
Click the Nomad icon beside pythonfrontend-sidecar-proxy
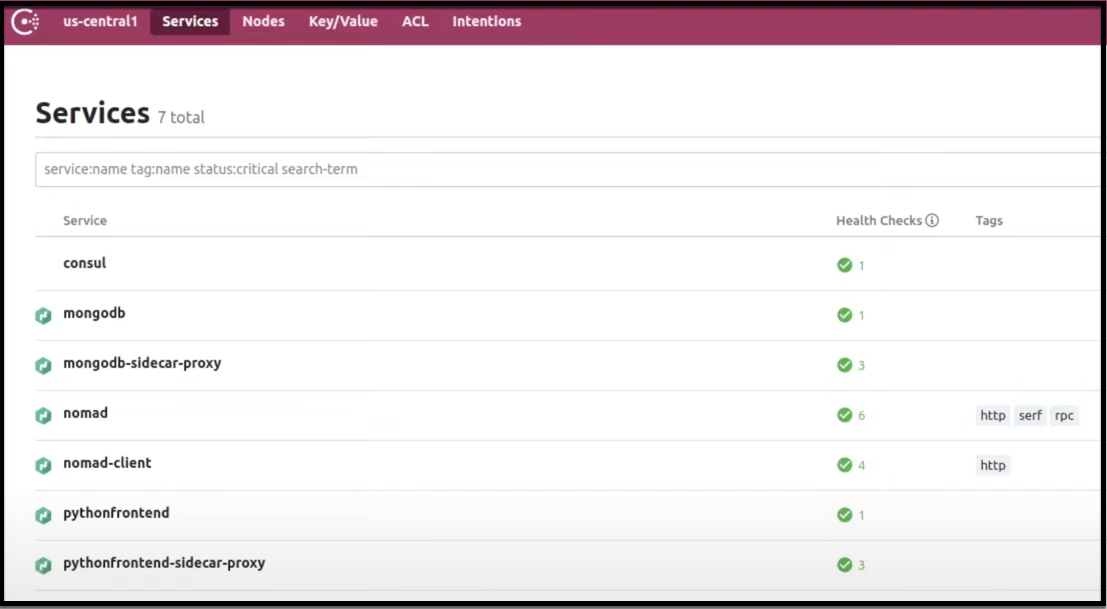pyautogui.click(x=43, y=564)
